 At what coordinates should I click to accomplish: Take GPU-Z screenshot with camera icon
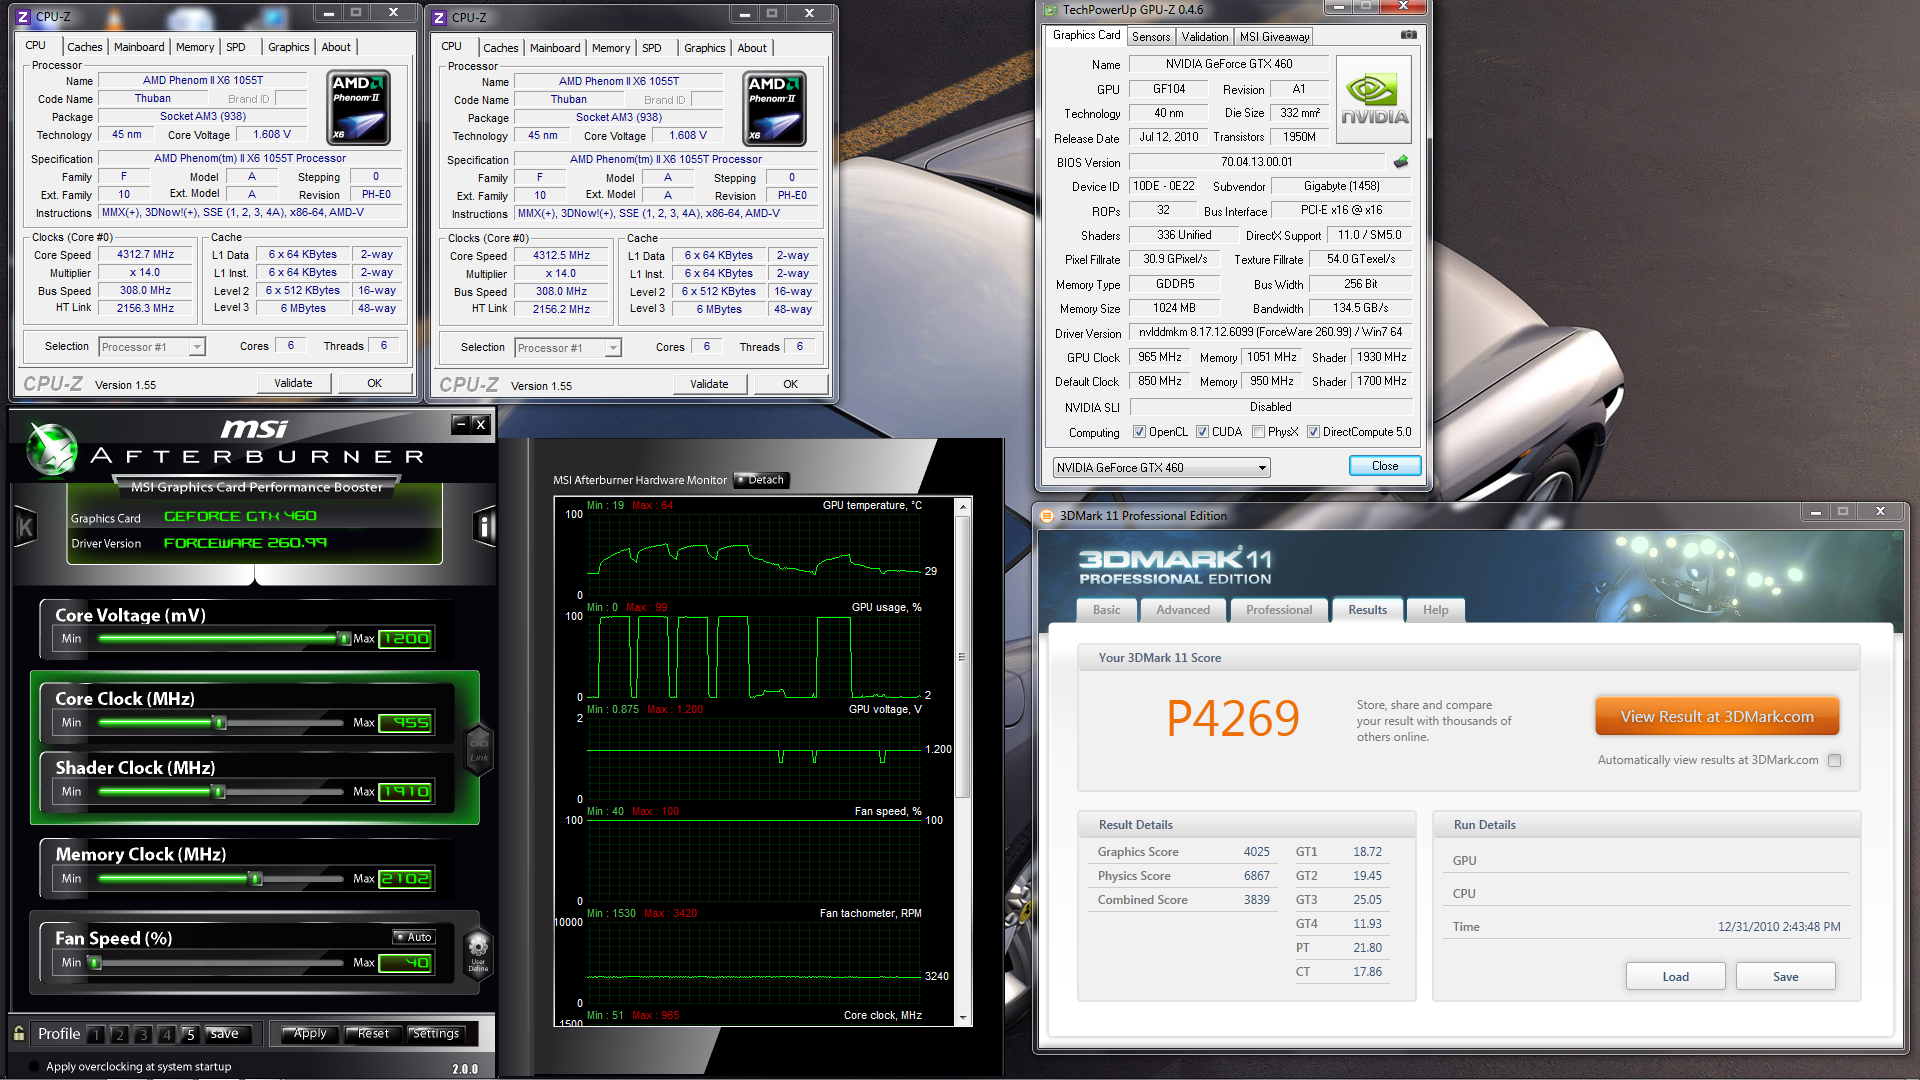(1408, 35)
